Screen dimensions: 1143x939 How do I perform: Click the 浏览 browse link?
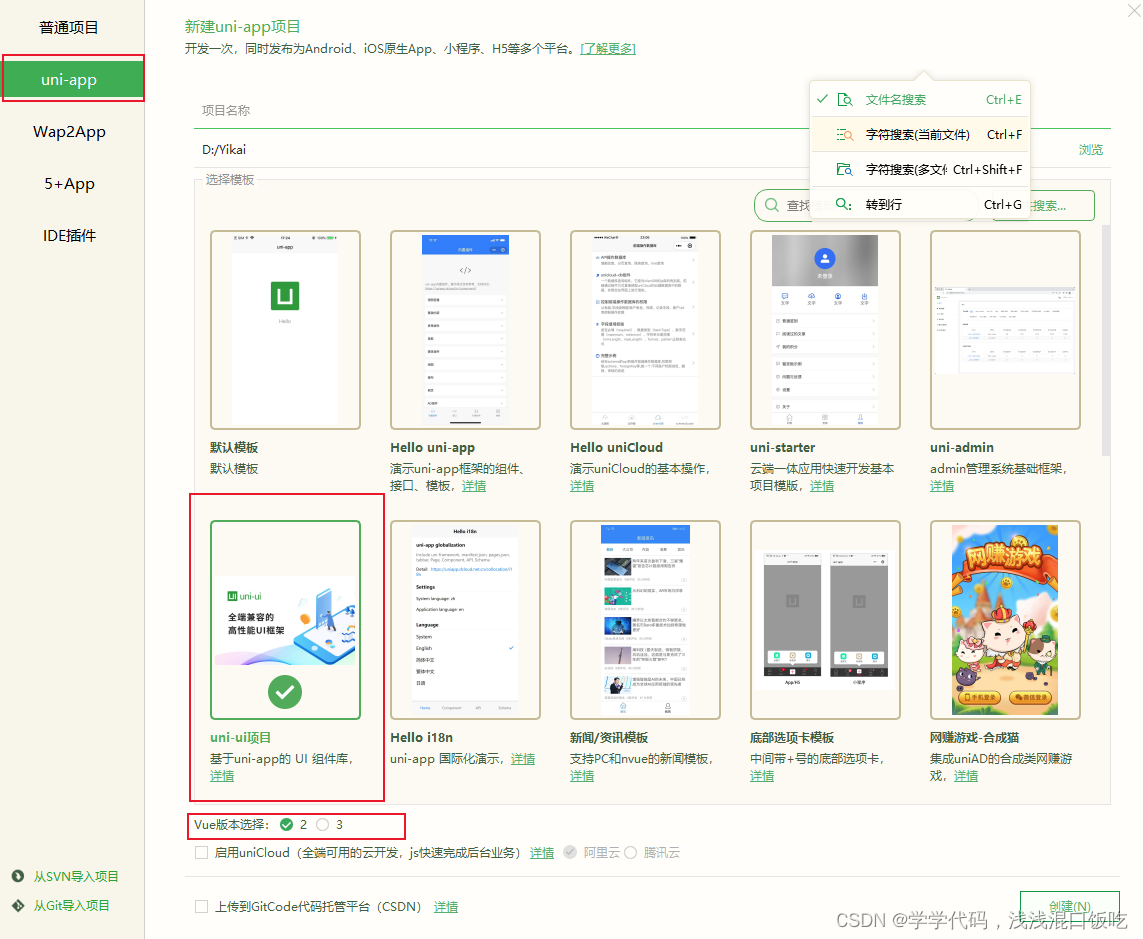pyautogui.click(x=1091, y=149)
